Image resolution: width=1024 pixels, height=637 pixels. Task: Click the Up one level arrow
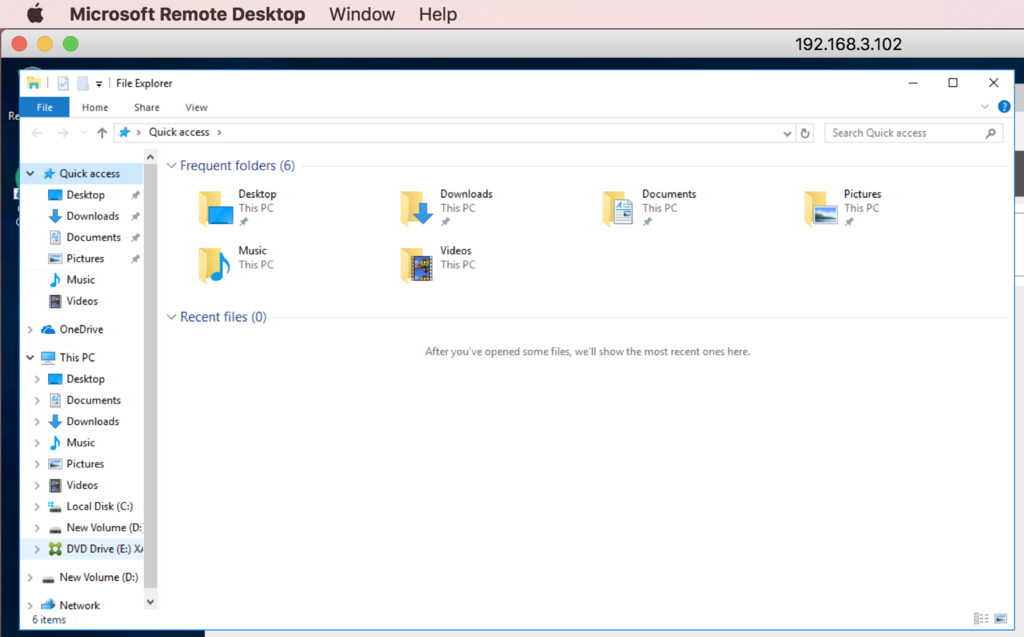(x=102, y=133)
